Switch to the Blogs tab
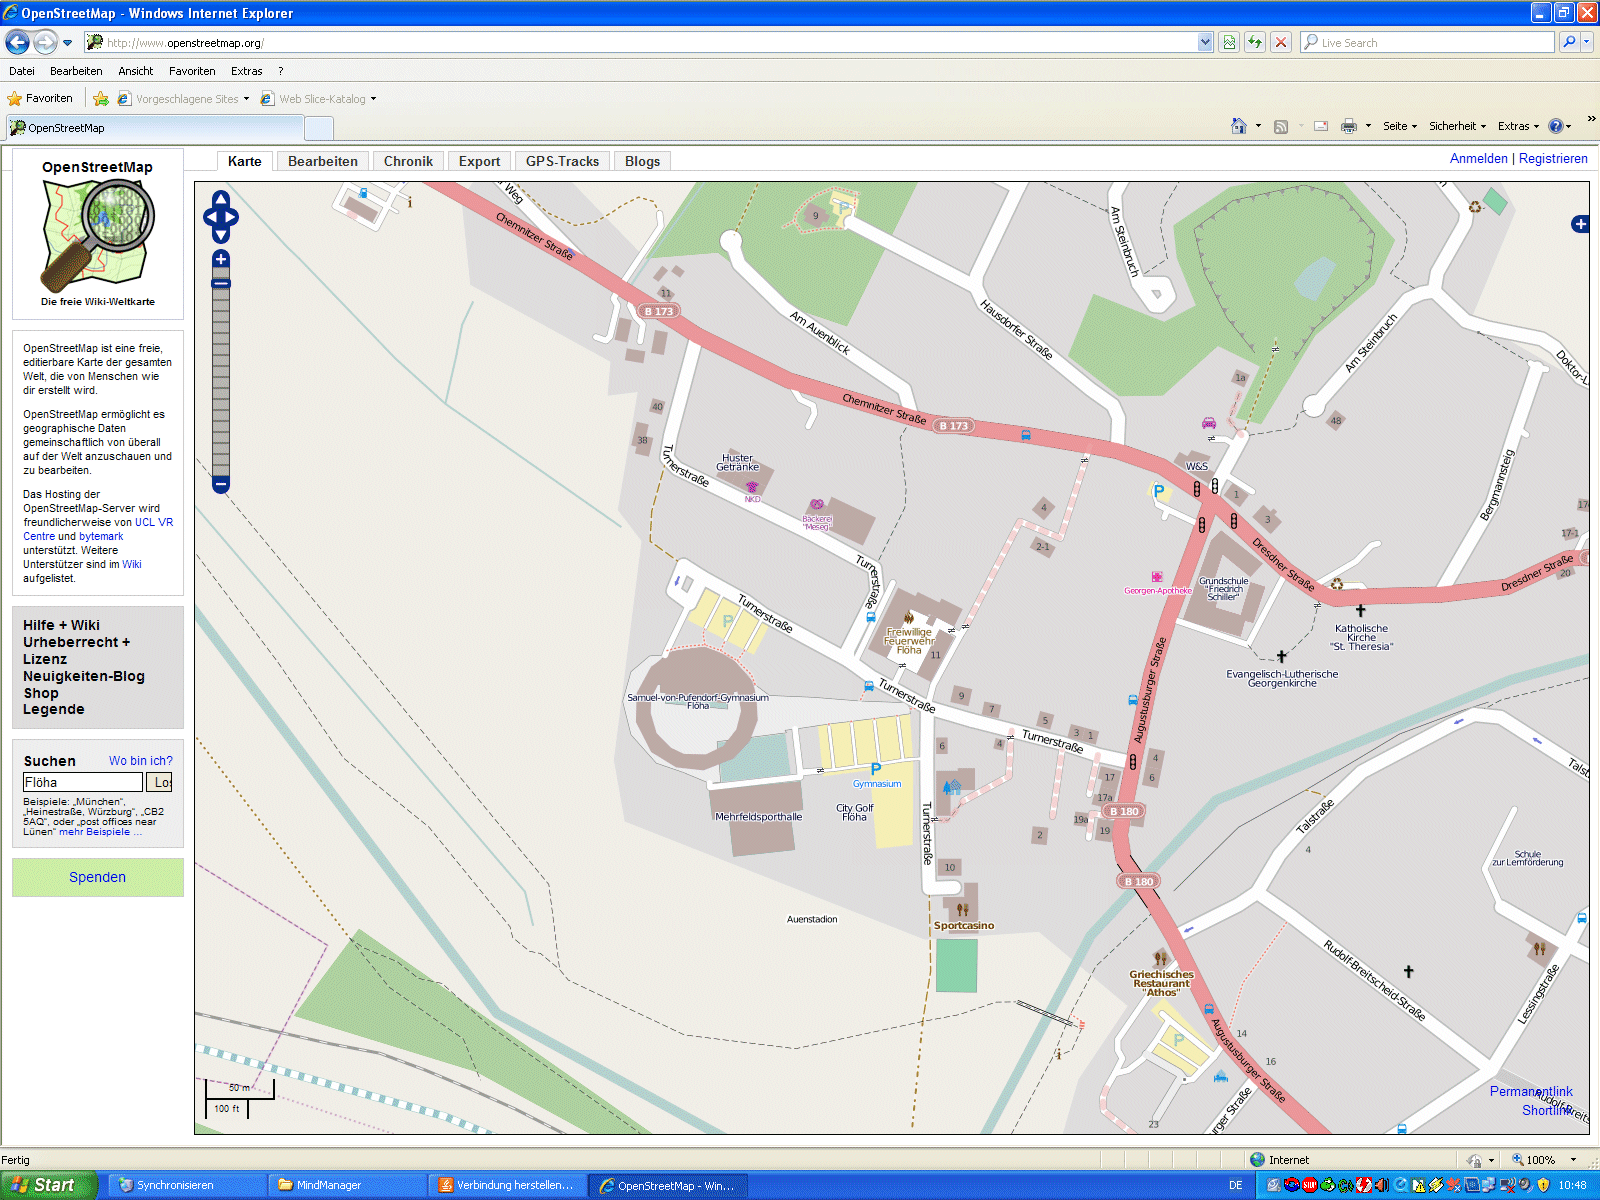Viewport: 1600px width, 1200px height. 642,161
